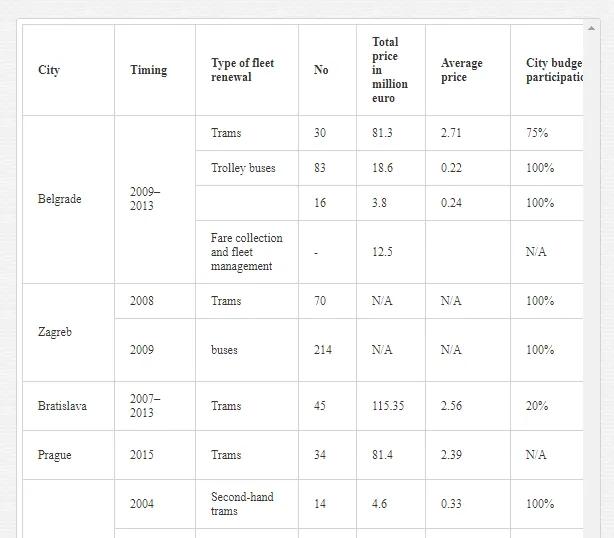Screen dimensions: 614x538
Task: Click the City column header
Action: tap(49, 70)
